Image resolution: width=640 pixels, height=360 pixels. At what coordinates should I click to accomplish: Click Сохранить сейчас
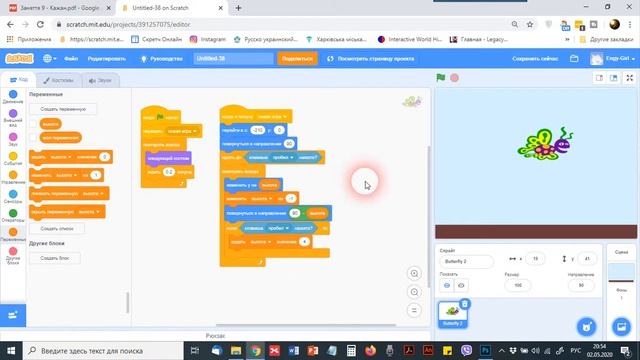[535, 58]
